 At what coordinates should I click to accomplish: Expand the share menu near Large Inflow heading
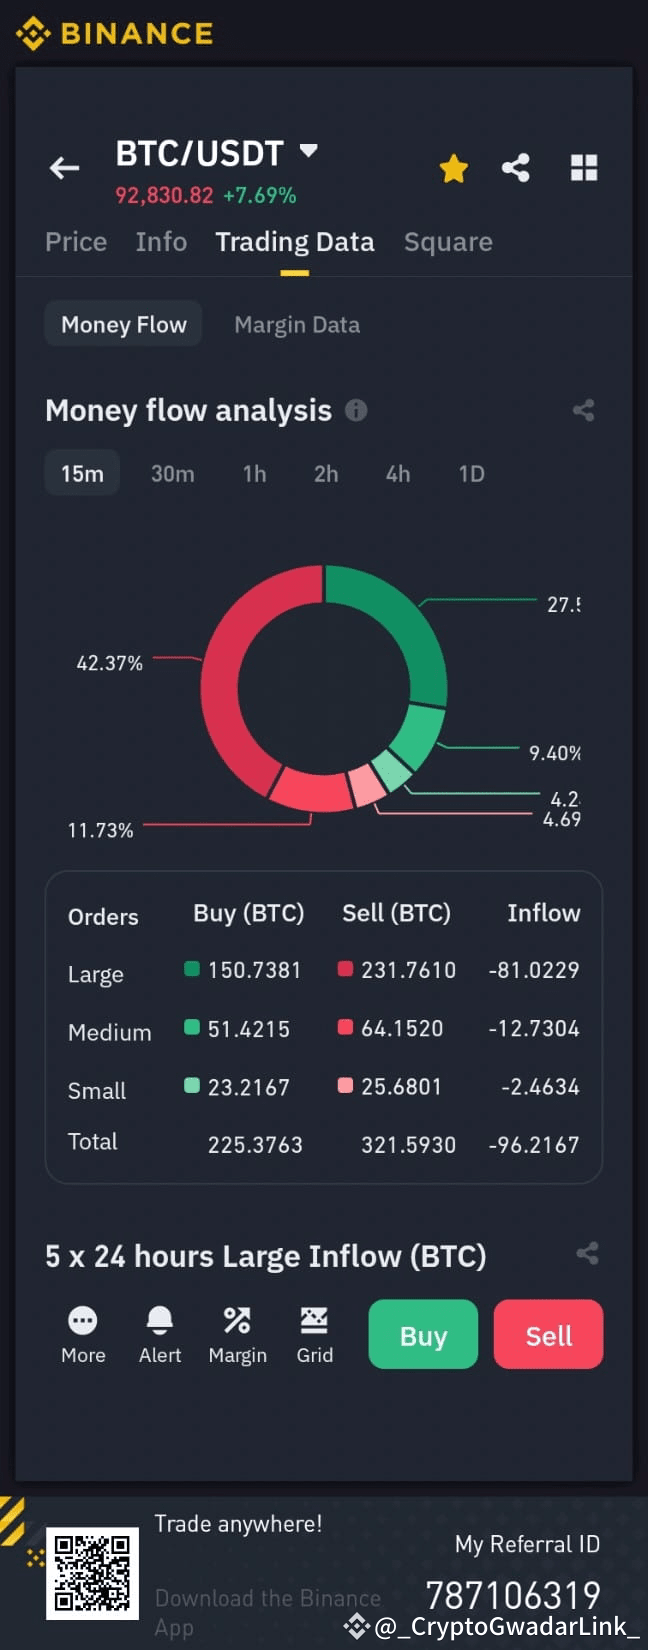[587, 1253]
